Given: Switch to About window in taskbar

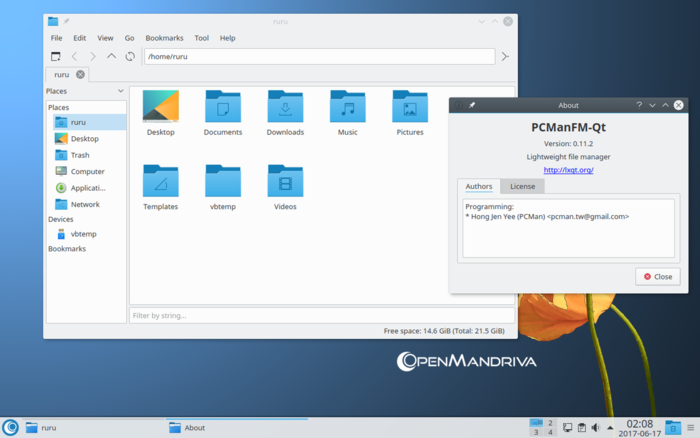Looking at the screenshot, I should coord(237,427).
